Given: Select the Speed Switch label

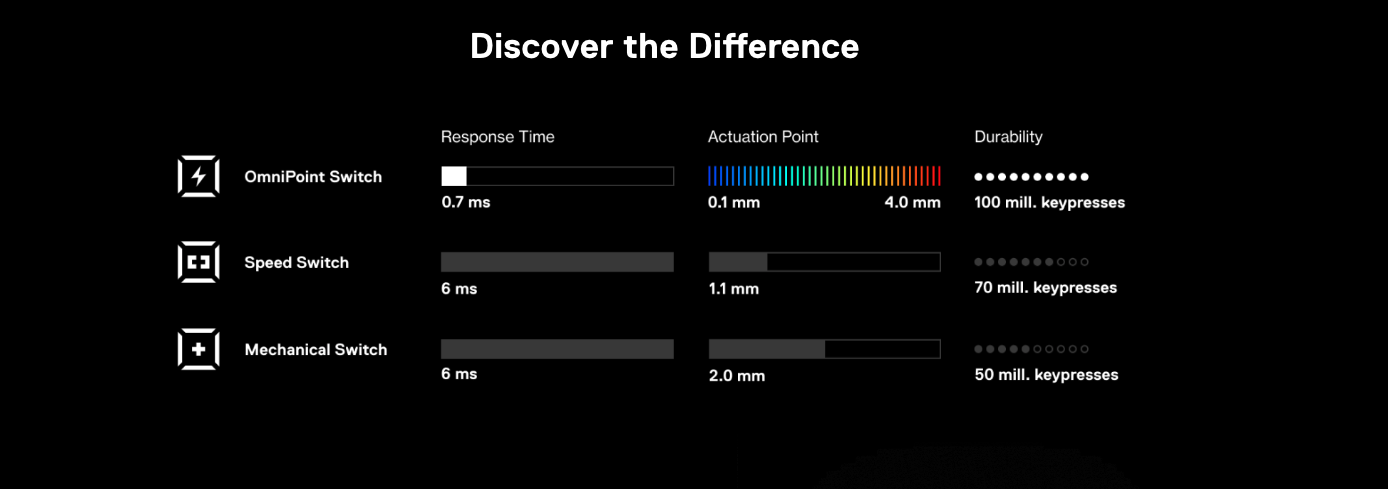Looking at the screenshot, I should 297,263.
